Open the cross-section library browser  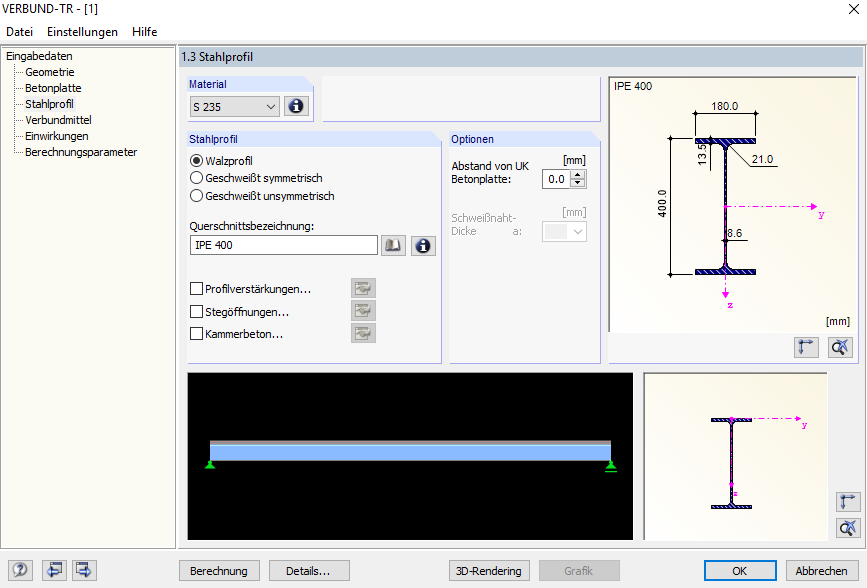[x=393, y=245]
